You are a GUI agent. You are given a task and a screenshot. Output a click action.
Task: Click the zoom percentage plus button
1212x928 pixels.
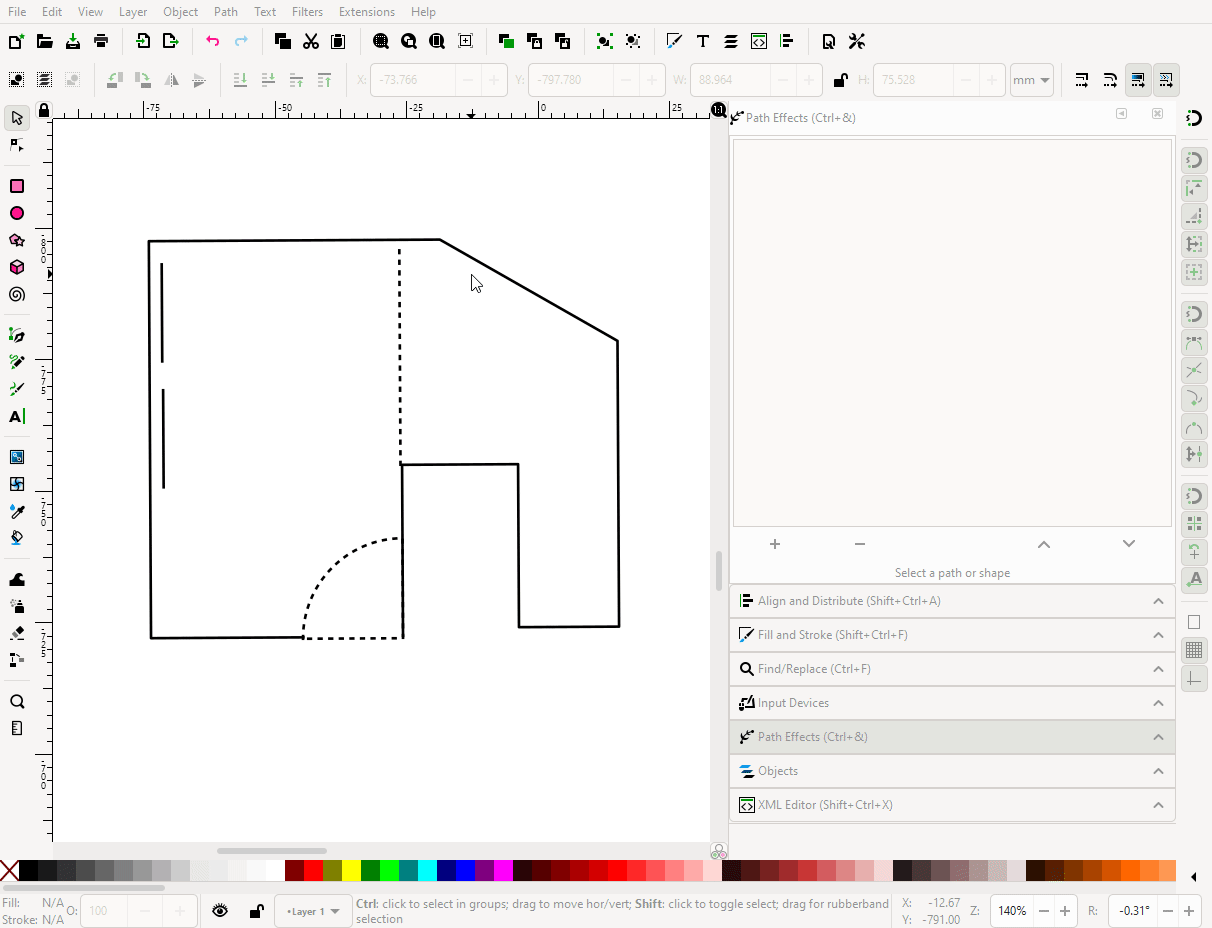[1065, 911]
